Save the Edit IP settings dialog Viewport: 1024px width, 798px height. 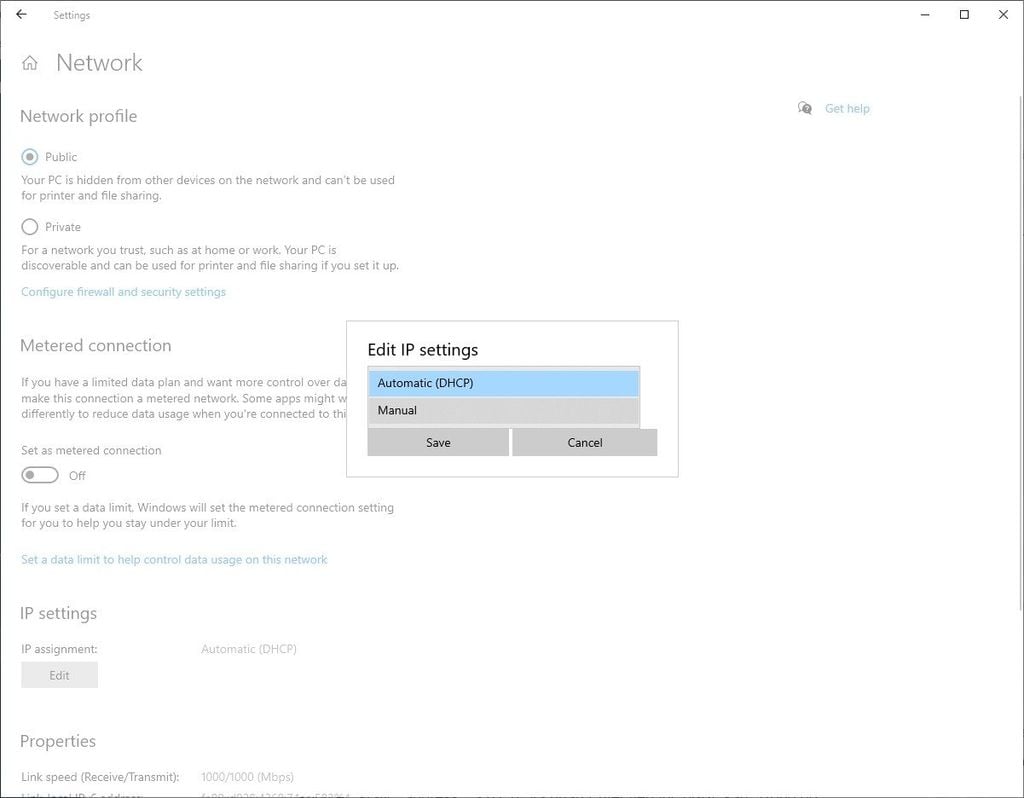(438, 443)
